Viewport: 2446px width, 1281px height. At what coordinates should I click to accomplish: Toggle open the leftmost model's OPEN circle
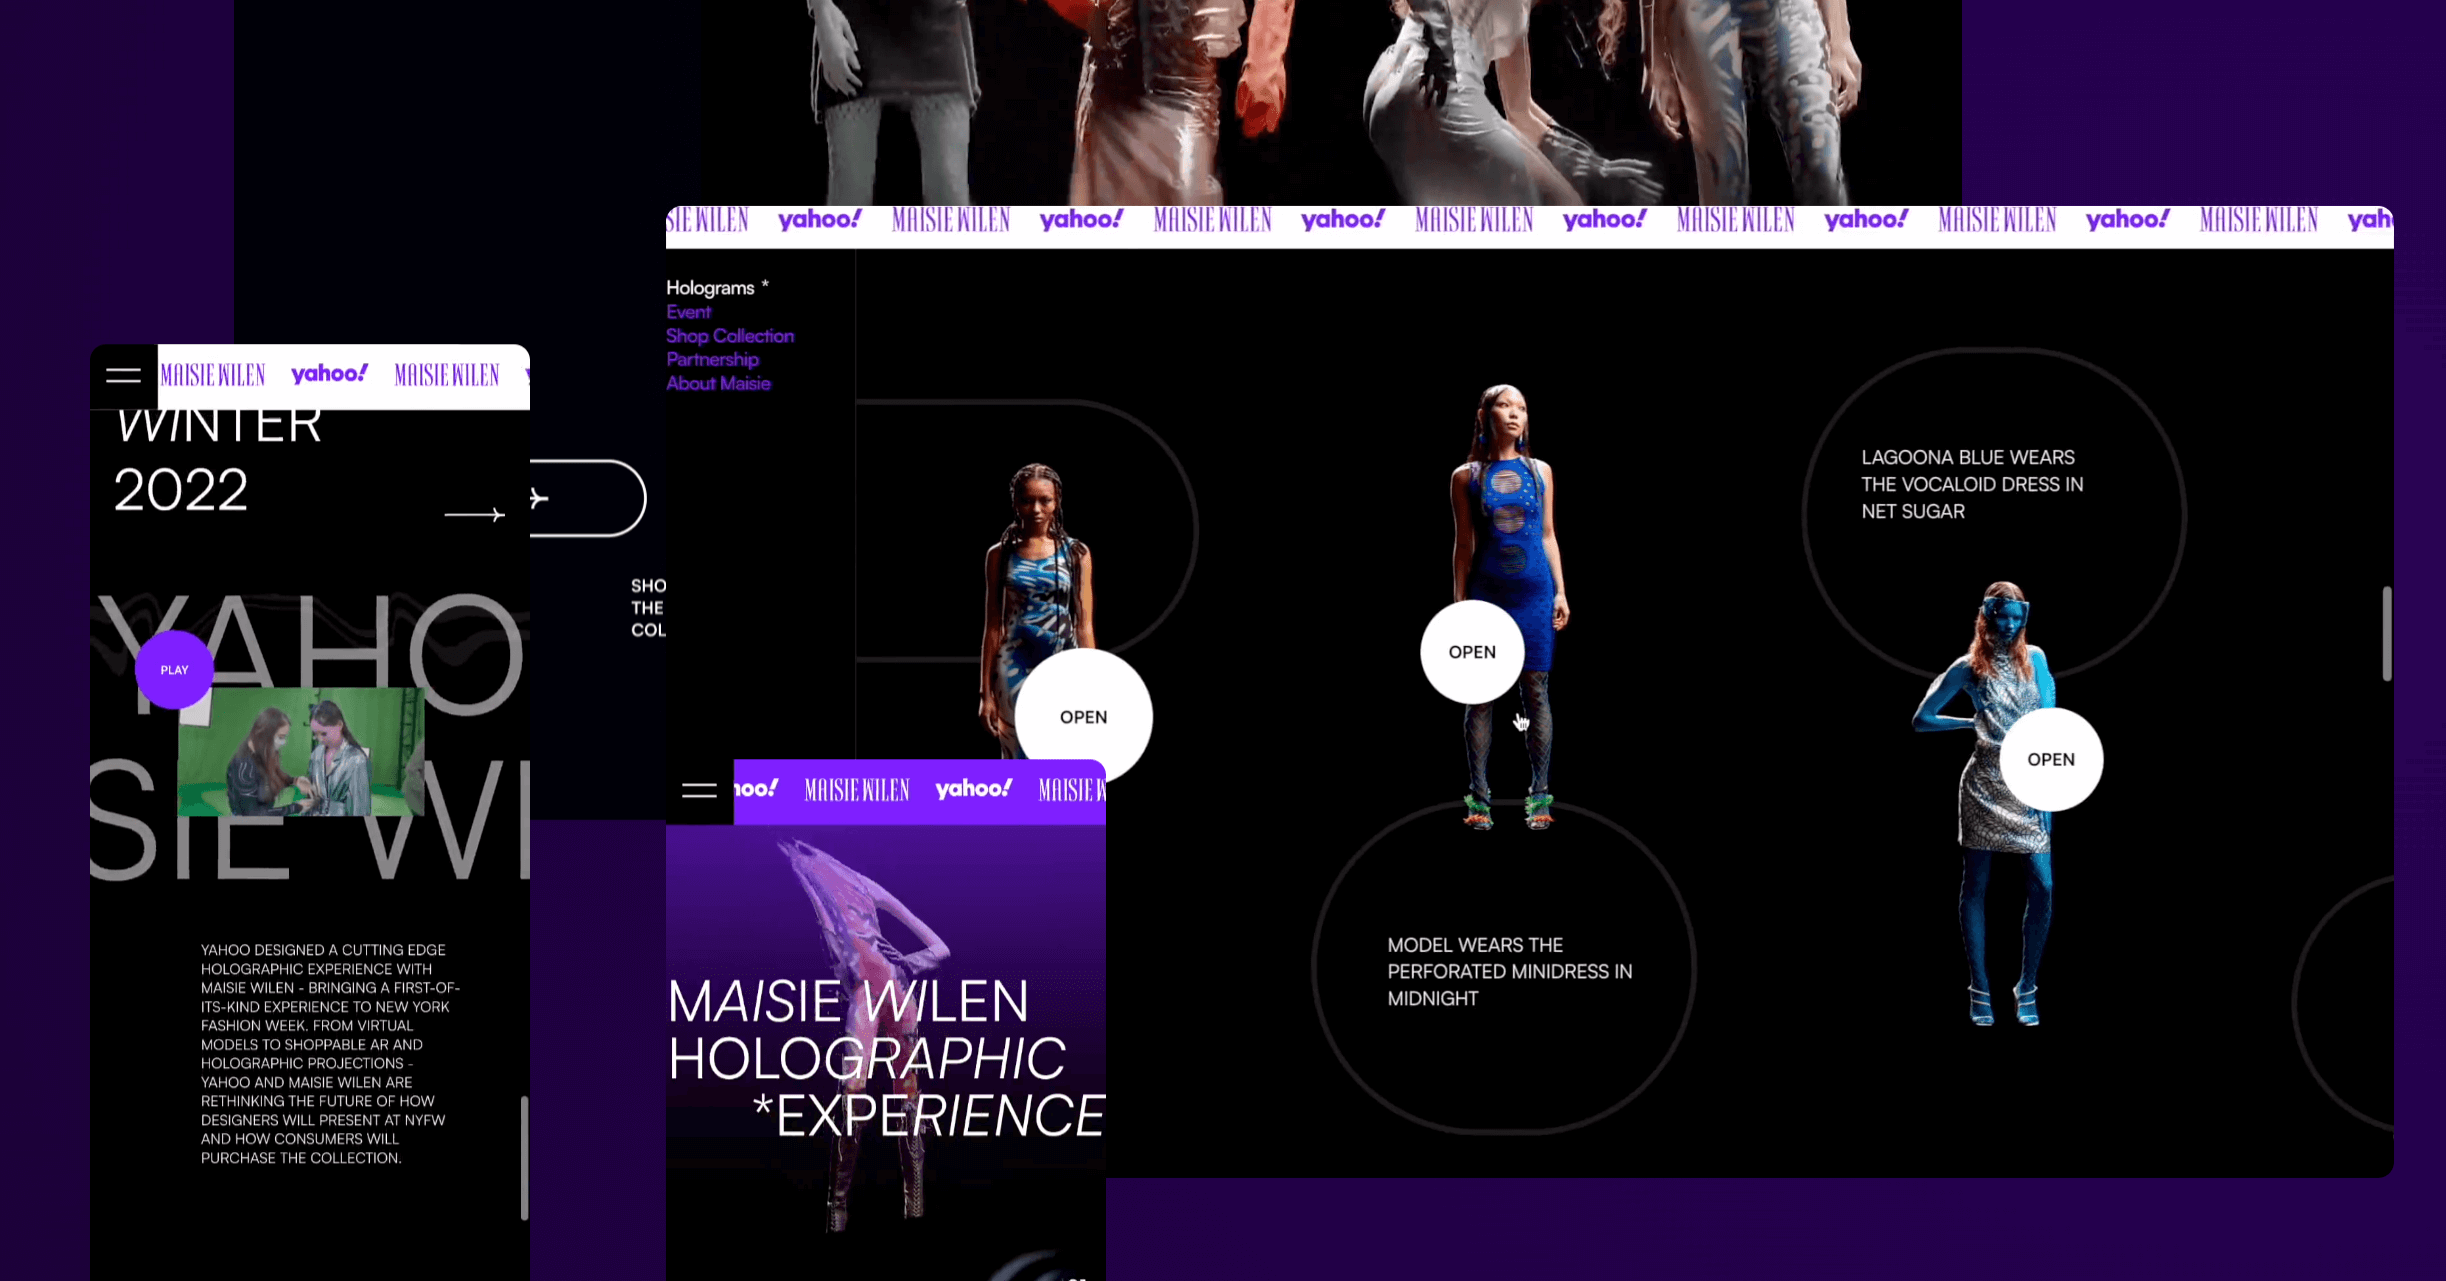pyautogui.click(x=1084, y=717)
